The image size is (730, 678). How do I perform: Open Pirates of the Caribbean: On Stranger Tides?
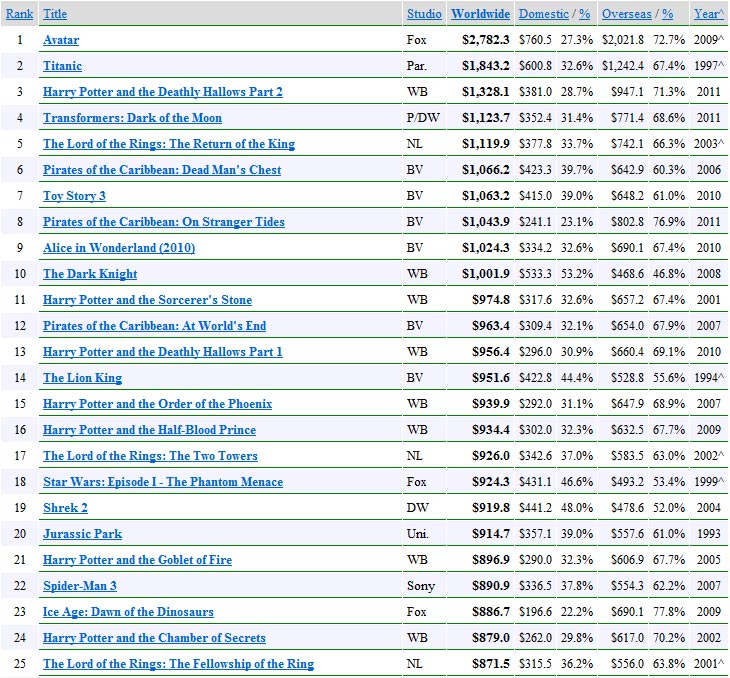tap(164, 222)
